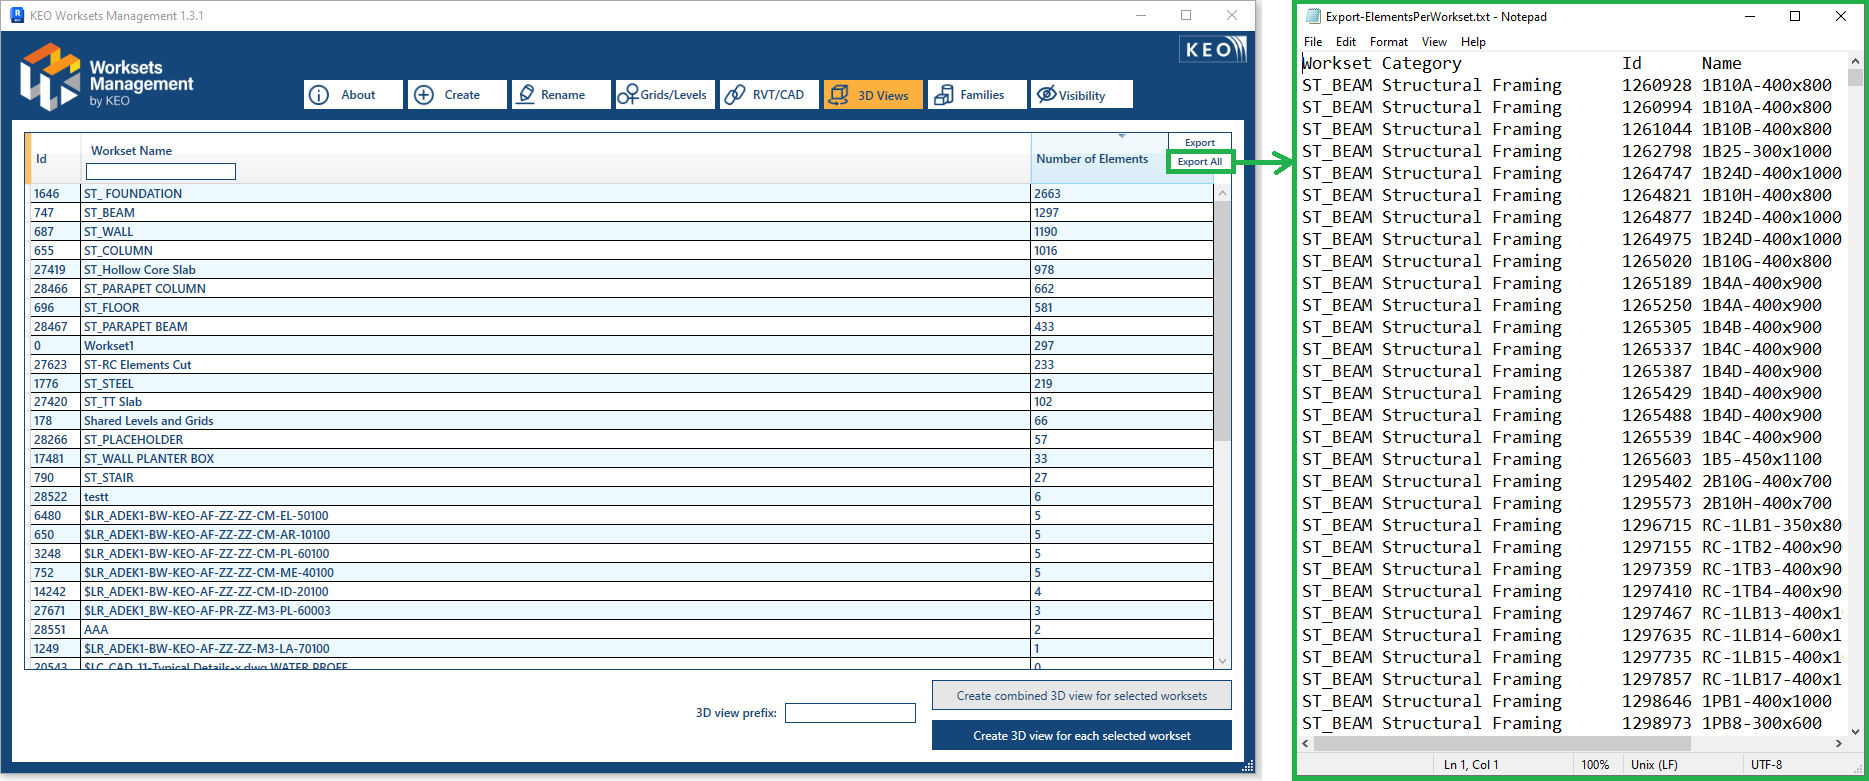The height and width of the screenshot is (781, 1869).
Task: Go to the Grids/Levels tab
Action: 665,95
